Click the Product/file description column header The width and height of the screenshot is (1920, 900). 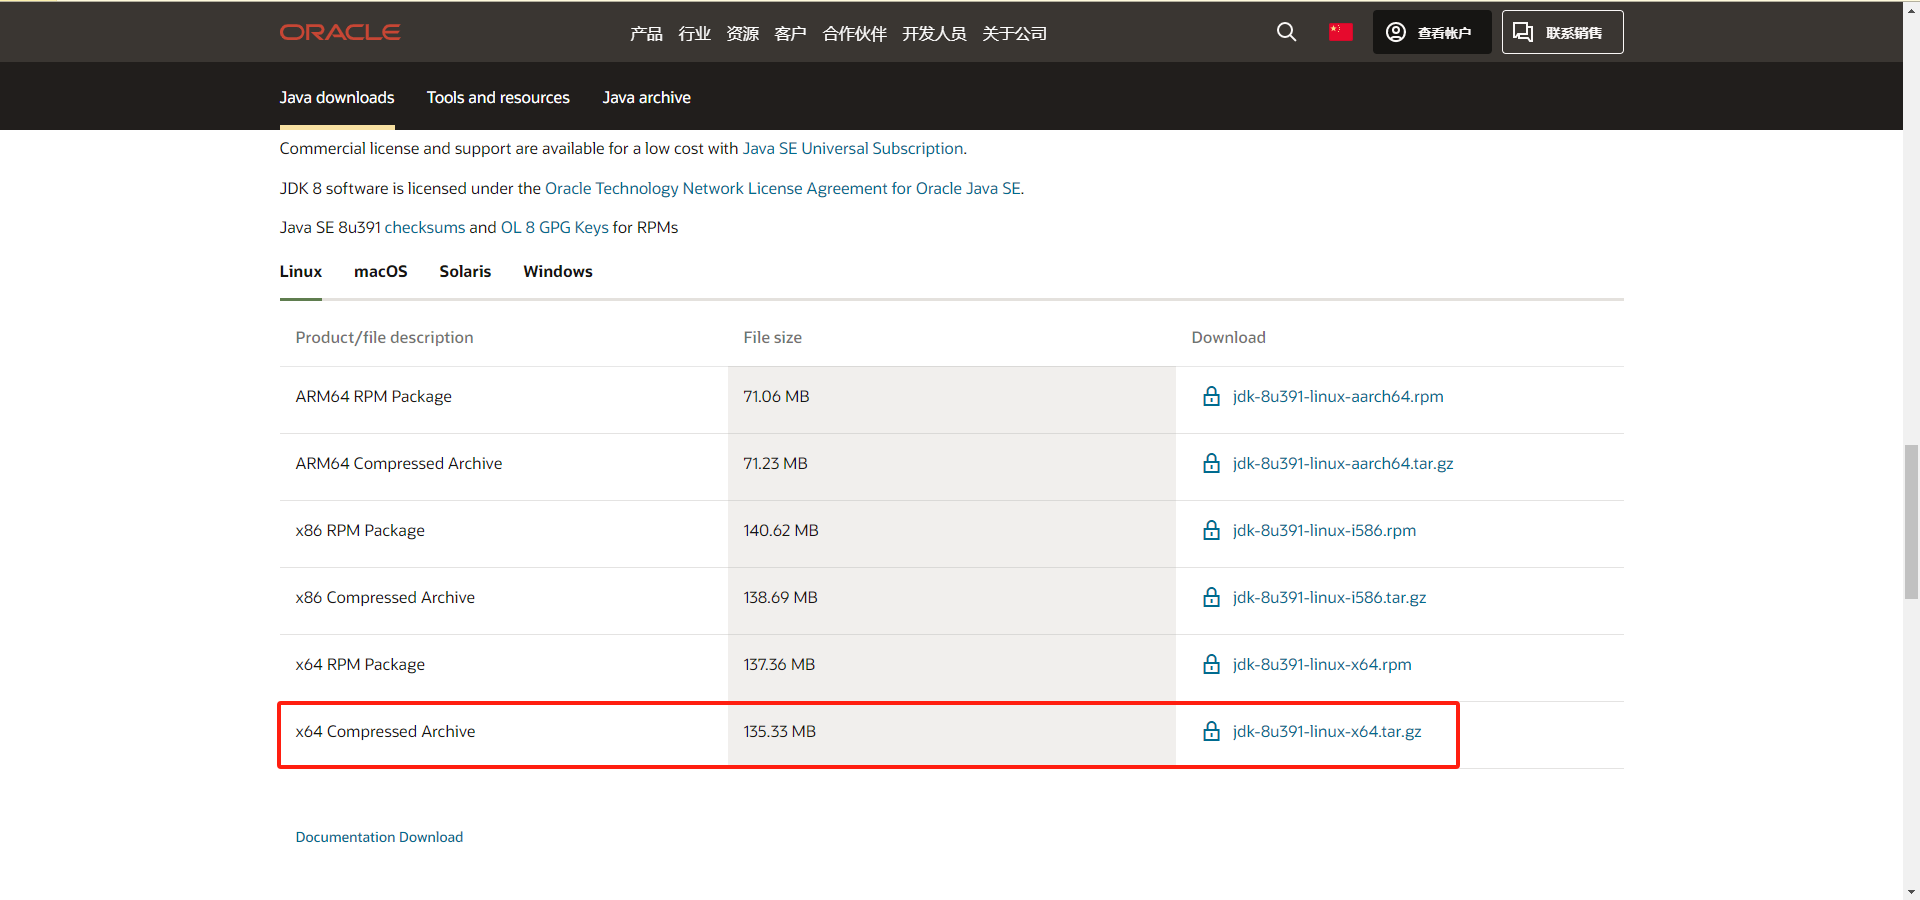[384, 337]
